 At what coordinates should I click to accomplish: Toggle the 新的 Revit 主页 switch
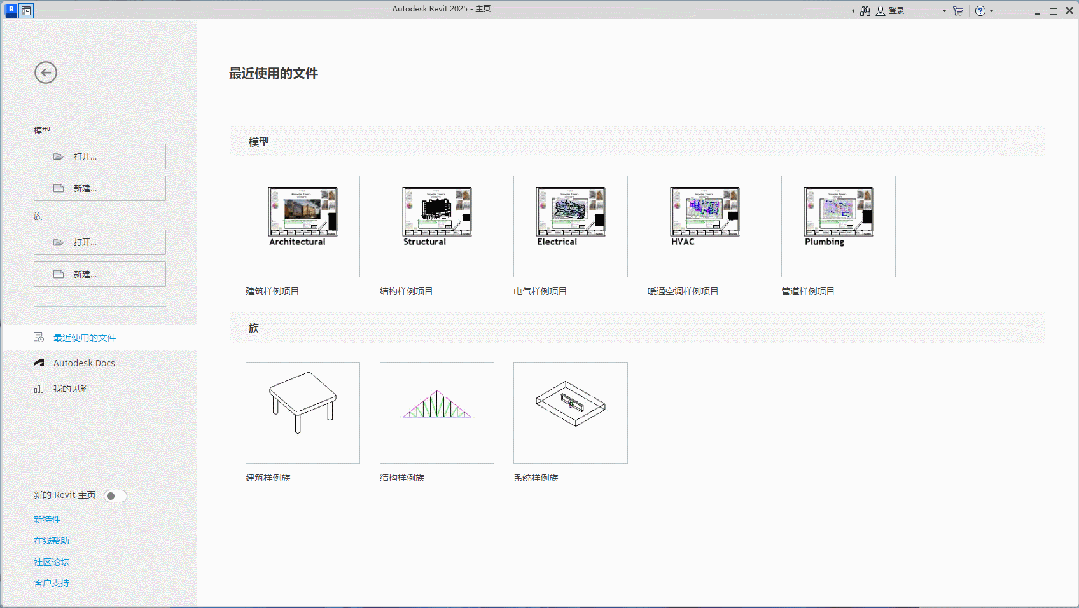(x=114, y=496)
